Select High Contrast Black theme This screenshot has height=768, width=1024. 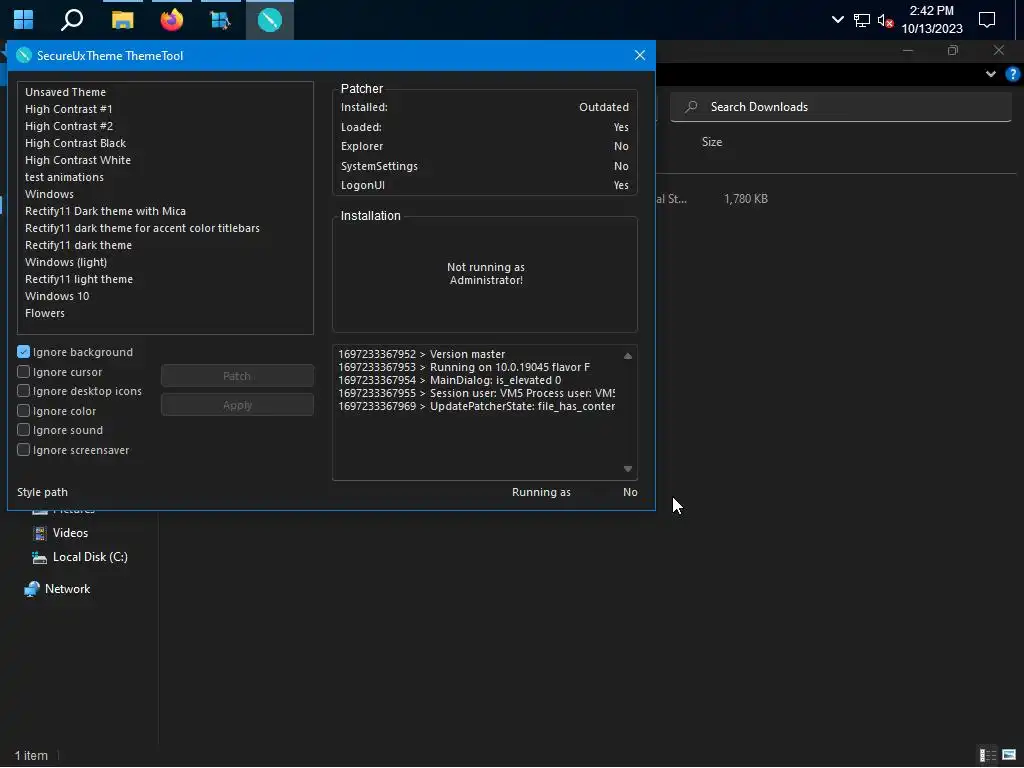[75, 143]
